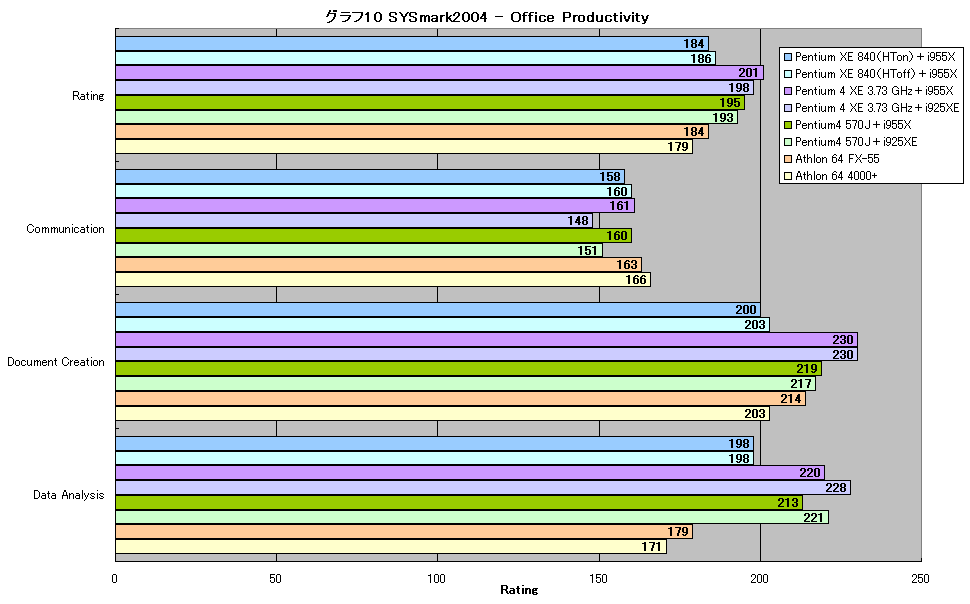This screenshot has width=970, height=604.
Task: Click the Data Analysis category label
Action: 68,495
